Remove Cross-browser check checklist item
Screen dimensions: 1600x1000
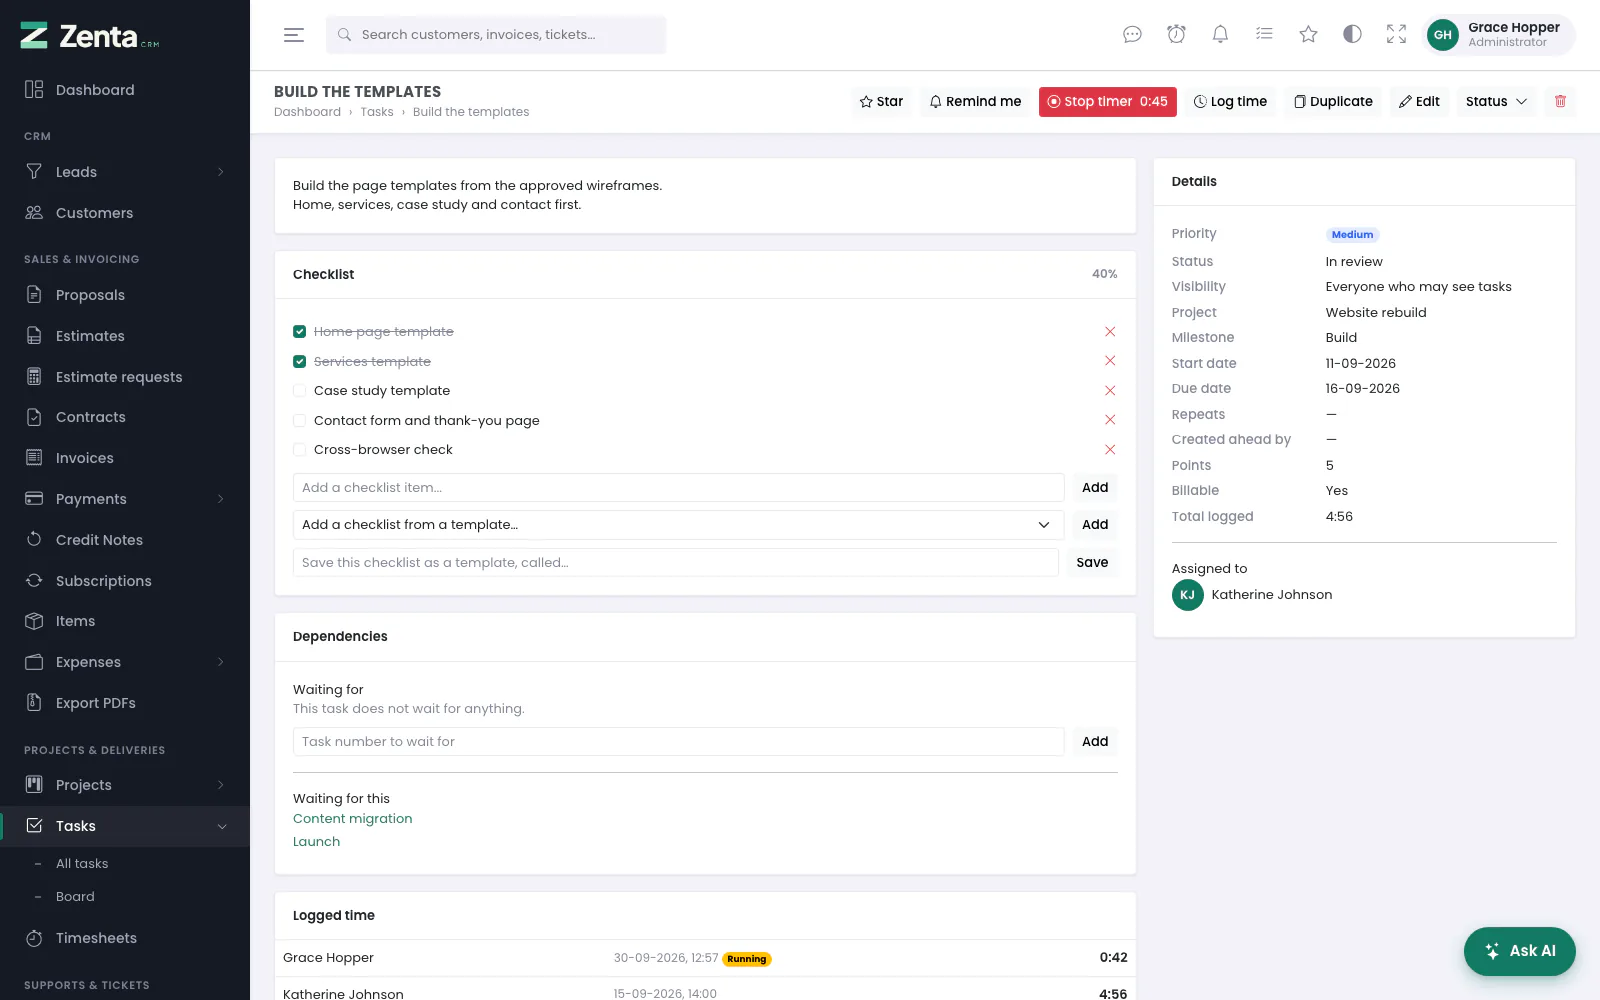point(1110,450)
